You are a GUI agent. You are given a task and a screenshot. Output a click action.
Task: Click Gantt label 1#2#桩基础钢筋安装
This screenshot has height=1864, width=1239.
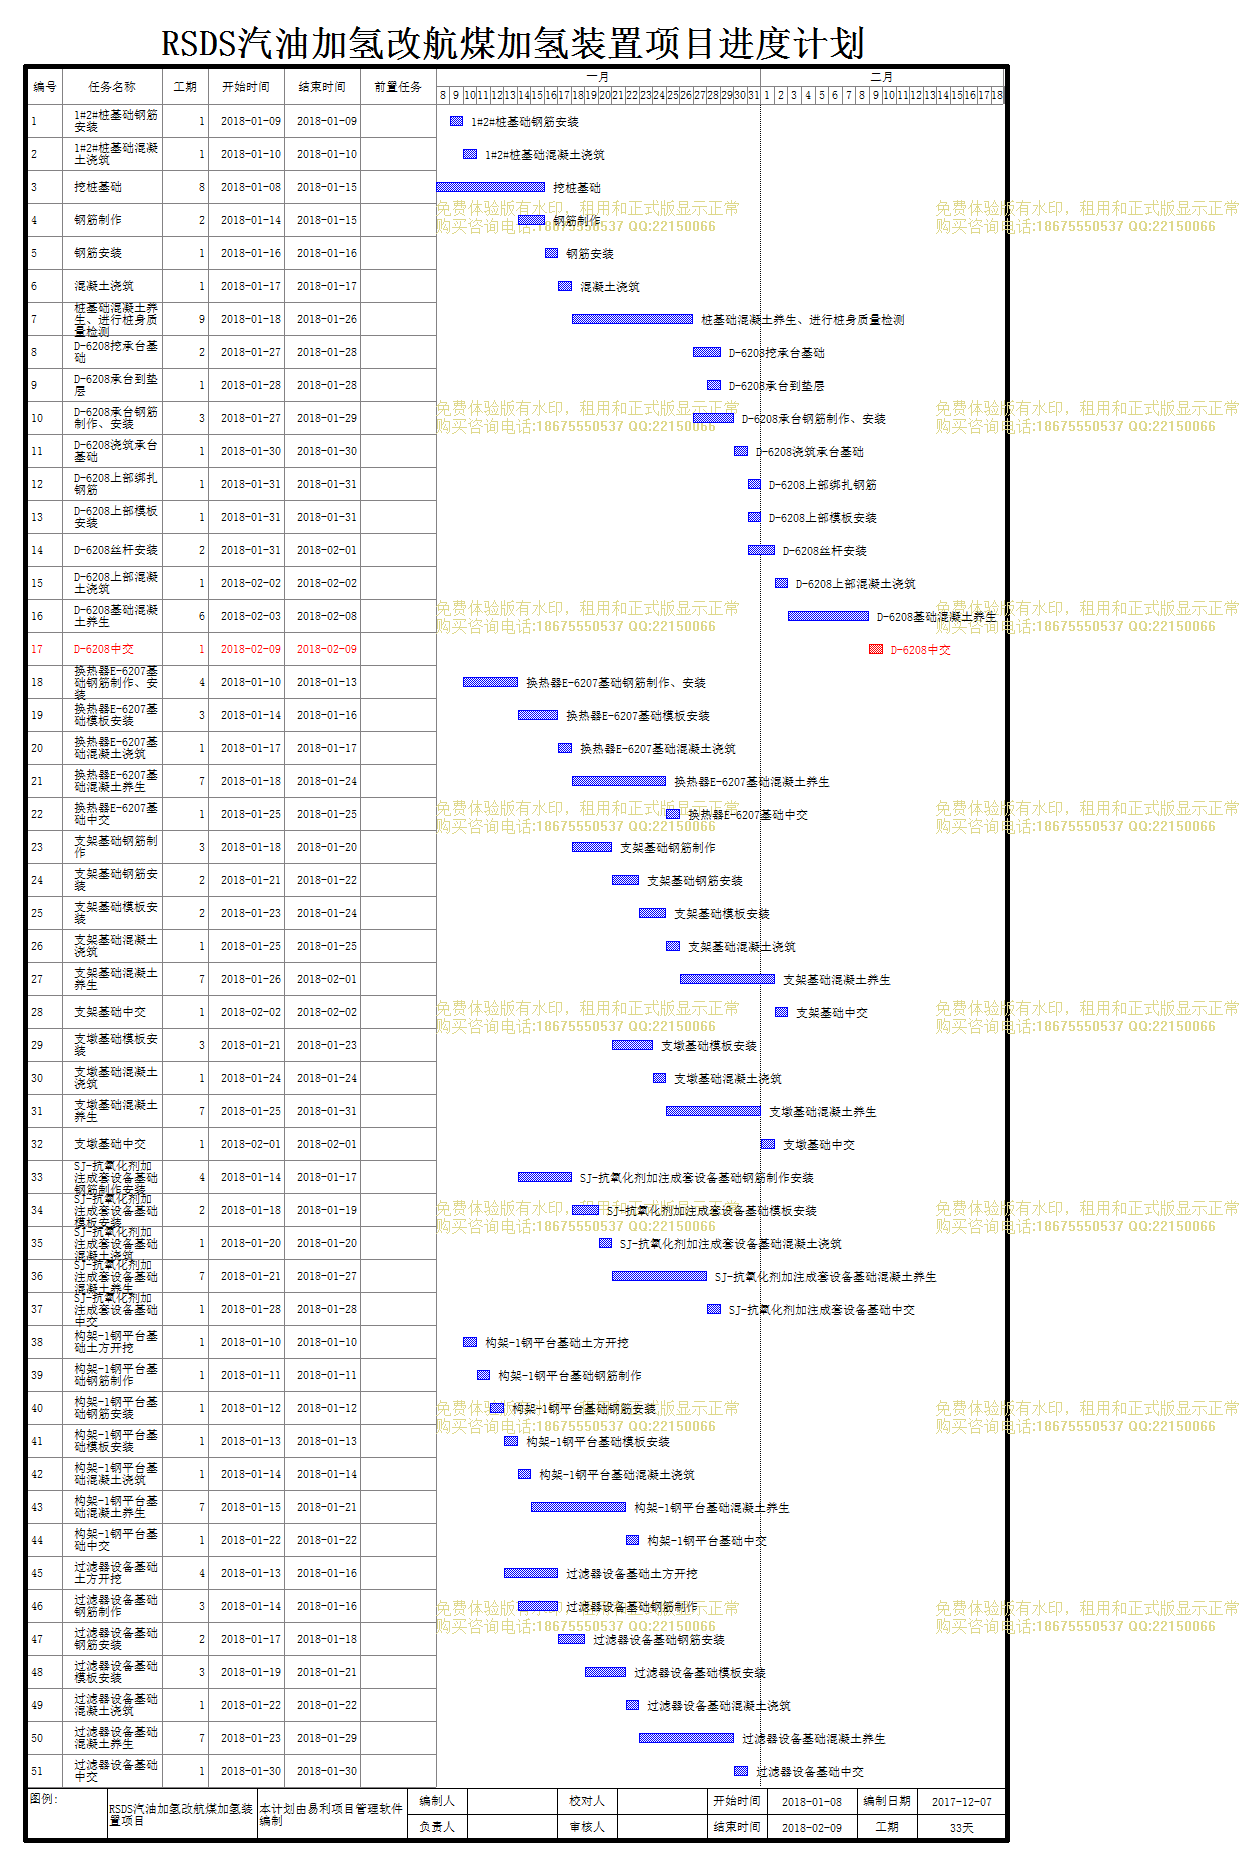(x=525, y=122)
